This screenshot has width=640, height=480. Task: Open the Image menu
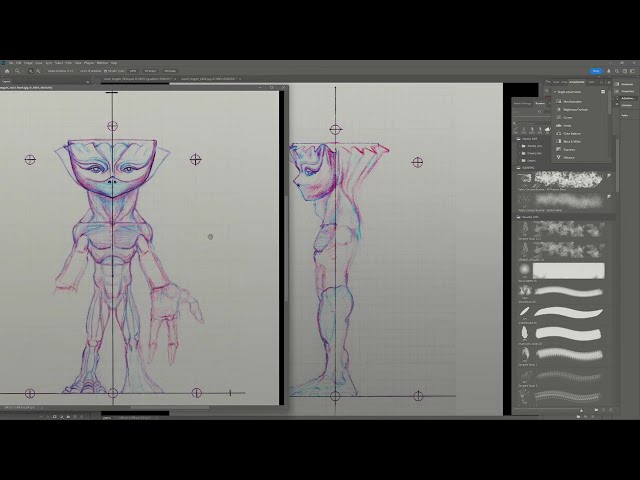tap(28, 63)
